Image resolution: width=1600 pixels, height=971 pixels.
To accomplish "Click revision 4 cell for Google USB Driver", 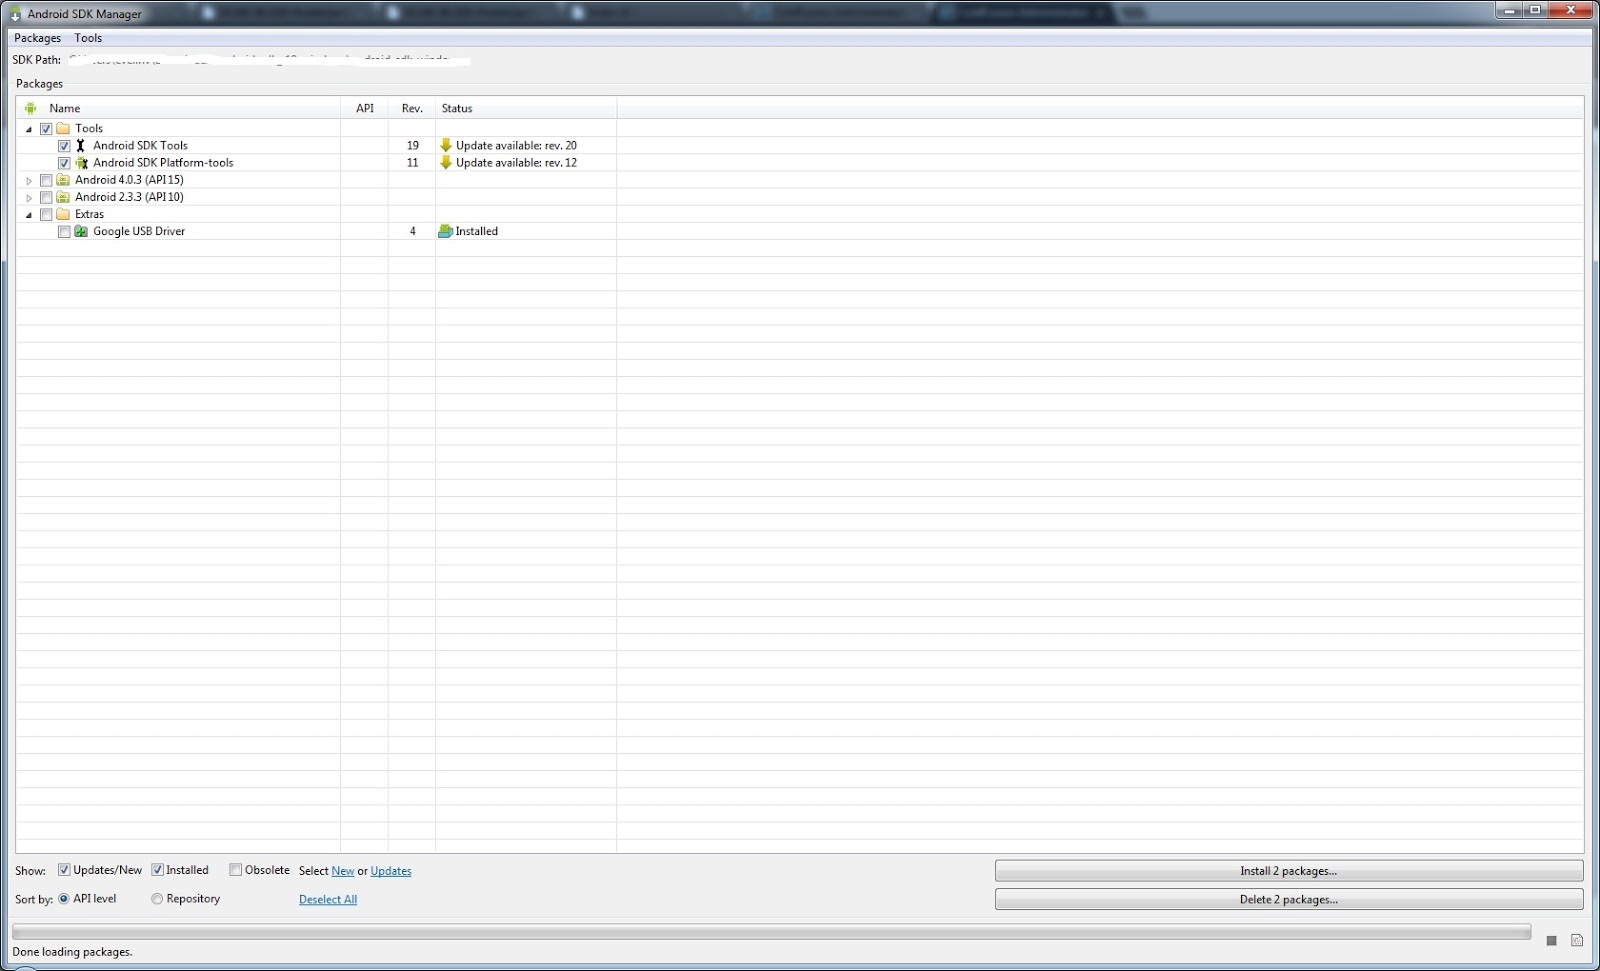I will 412,231.
